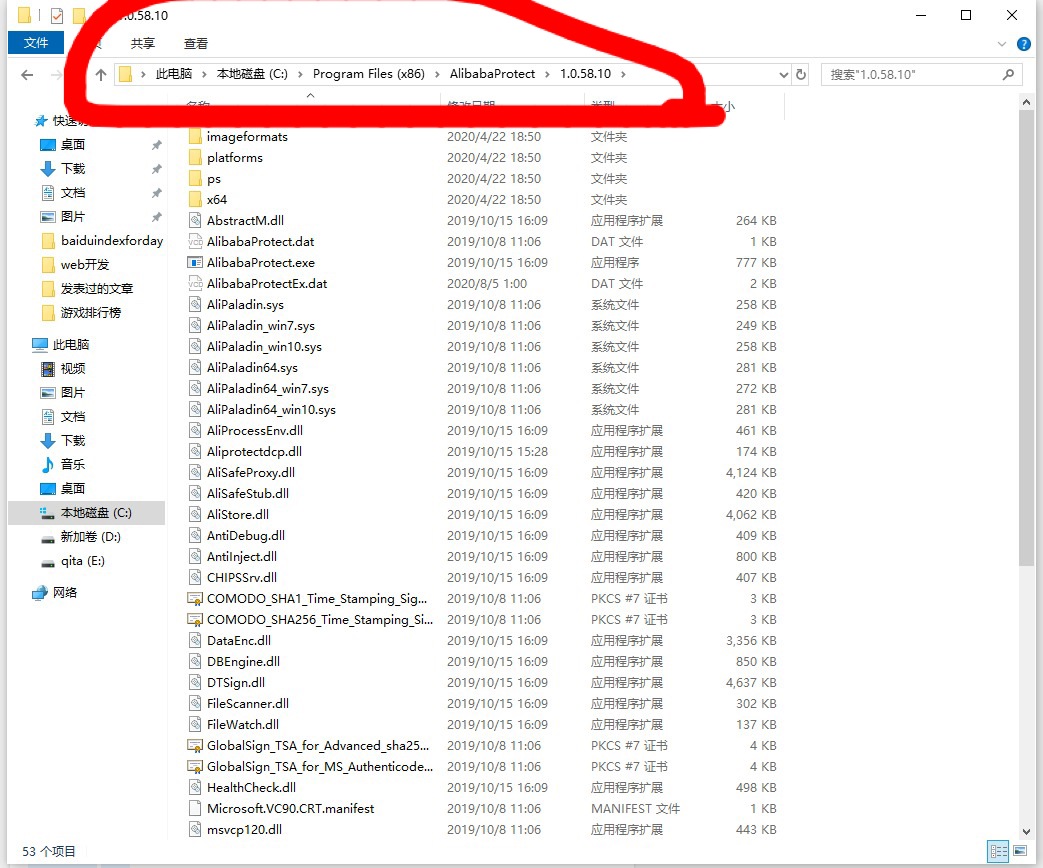The image size is (1043, 868).
Task: Open the 共享 ribbon tab
Action: [142, 43]
